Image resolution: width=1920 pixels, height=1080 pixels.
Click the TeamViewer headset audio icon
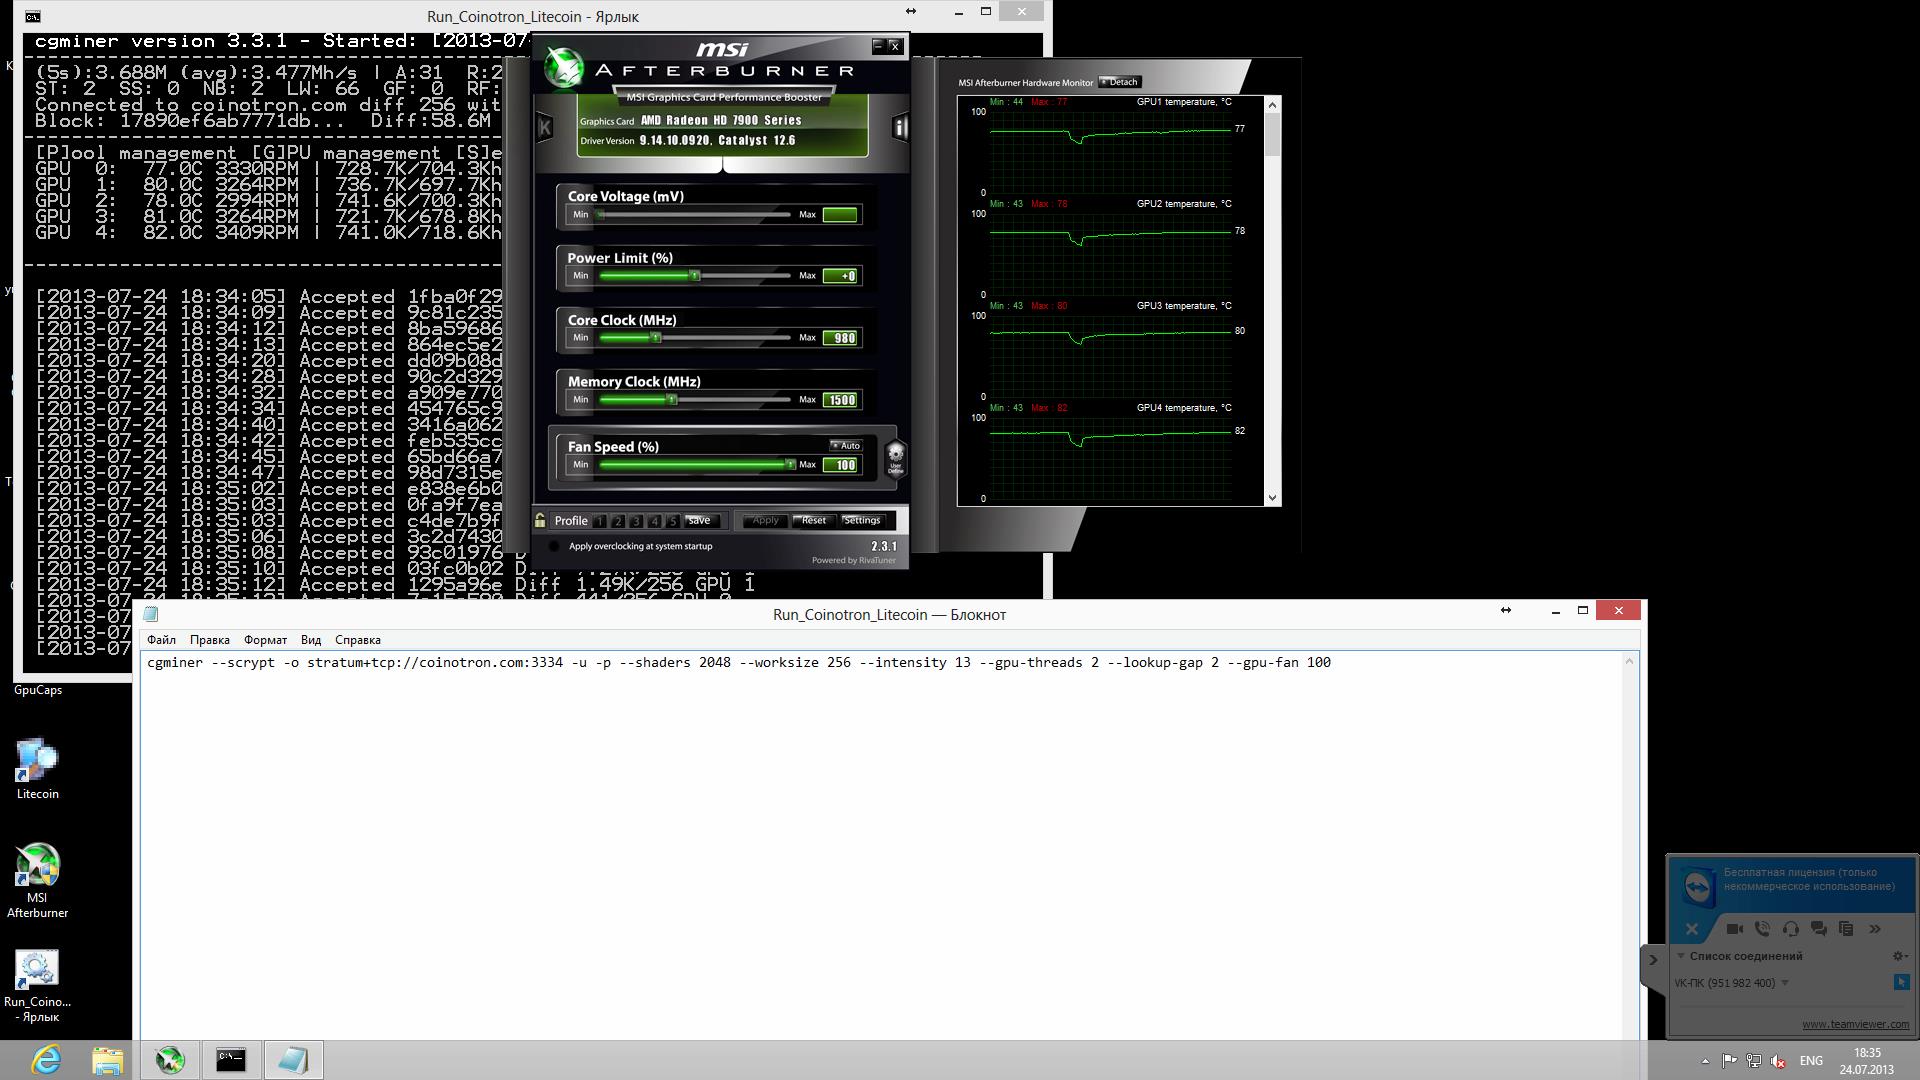1791,929
